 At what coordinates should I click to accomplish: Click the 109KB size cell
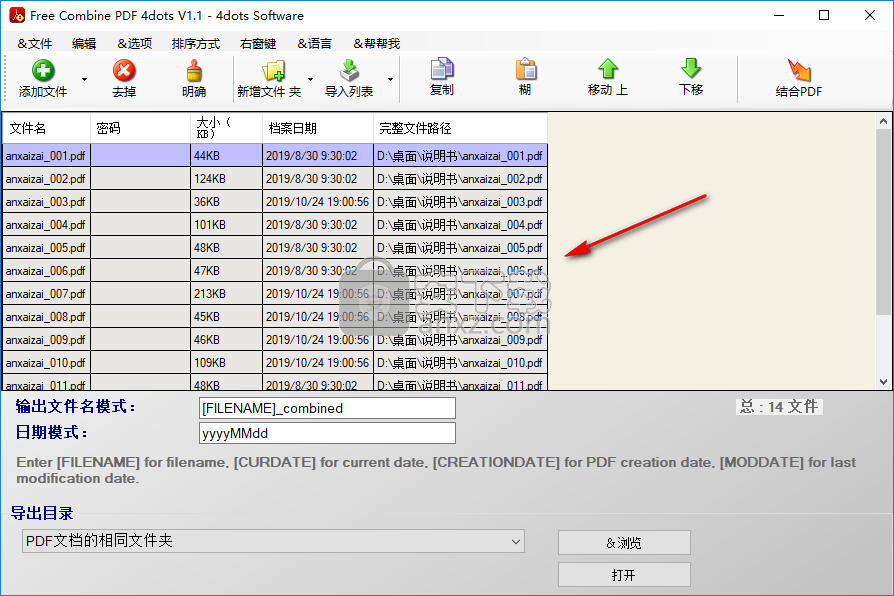[x=226, y=363]
